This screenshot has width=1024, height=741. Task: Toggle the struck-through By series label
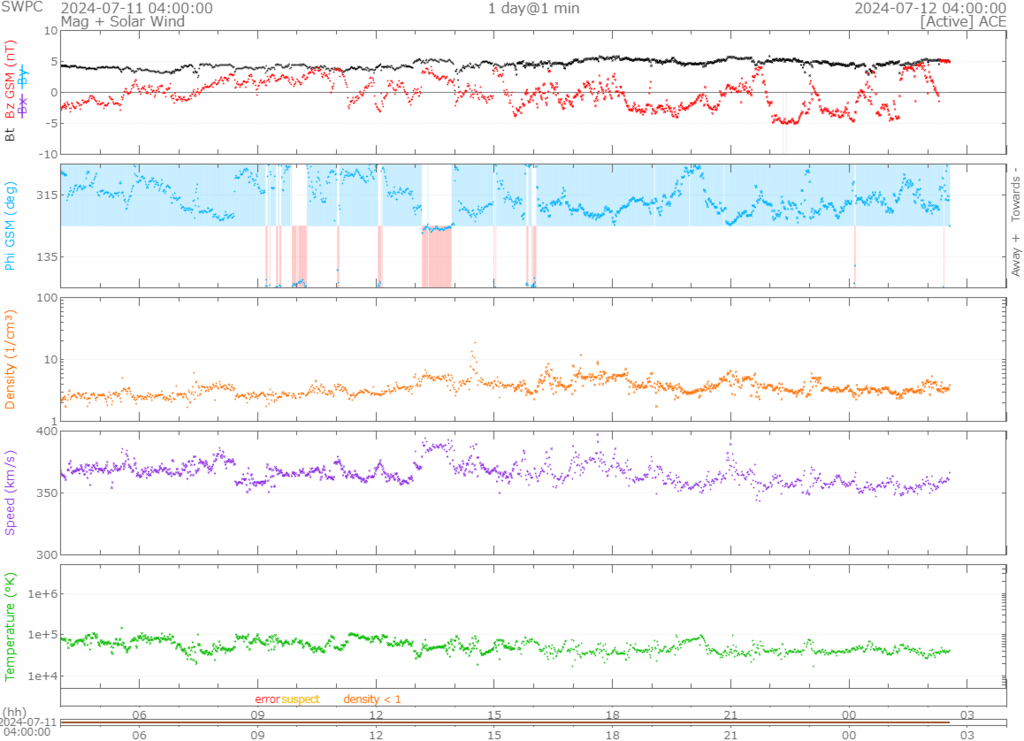(23, 77)
